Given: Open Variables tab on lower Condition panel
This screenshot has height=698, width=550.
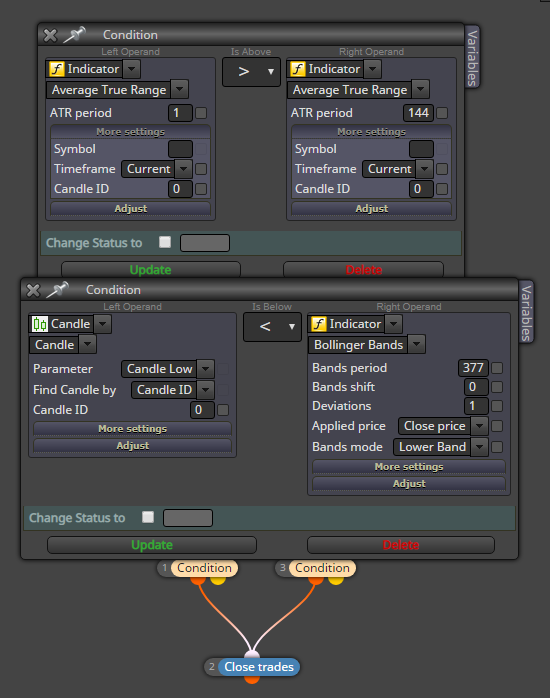Looking at the screenshot, I should 526,312.
